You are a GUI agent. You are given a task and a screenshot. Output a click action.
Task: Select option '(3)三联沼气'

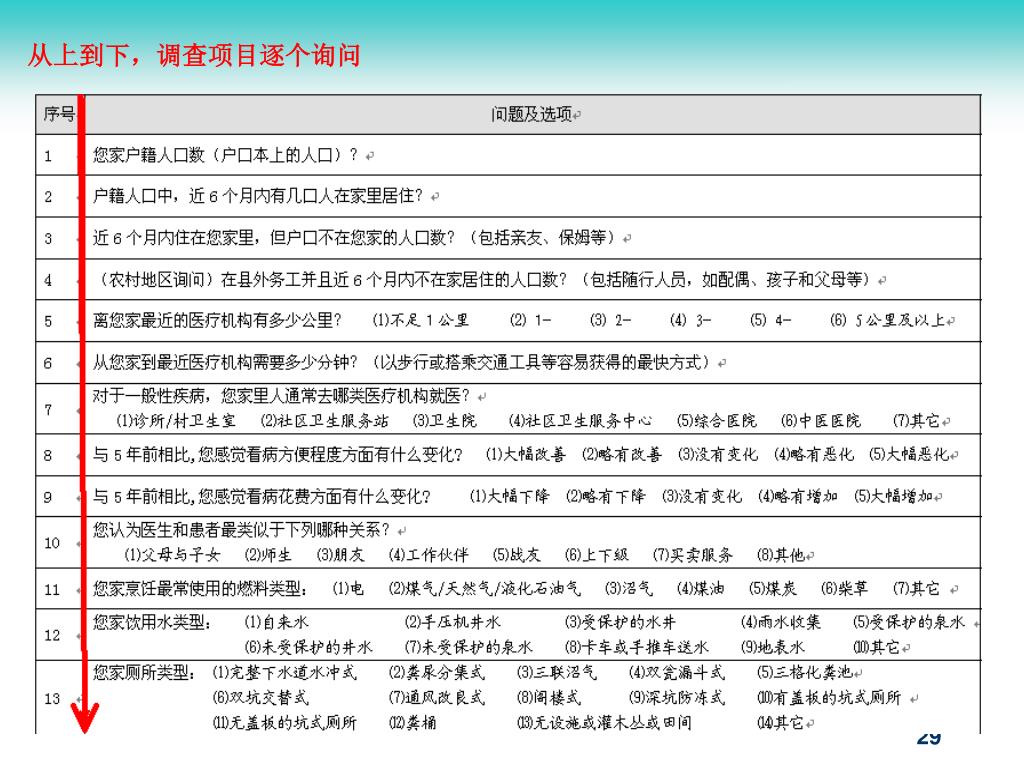pos(556,673)
